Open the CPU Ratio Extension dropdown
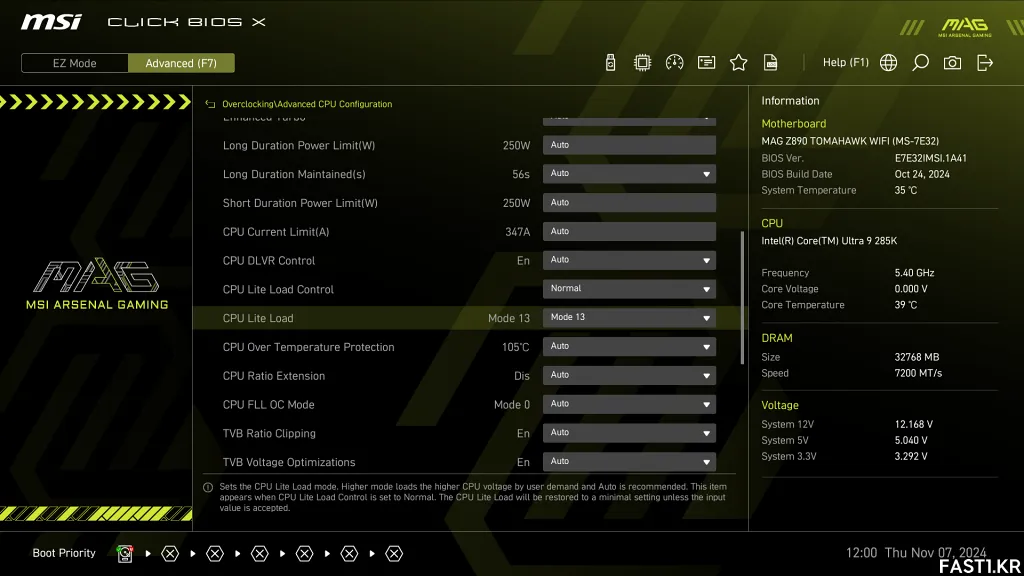Viewport: 1024px width, 576px height. pyautogui.click(x=629, y=375)
